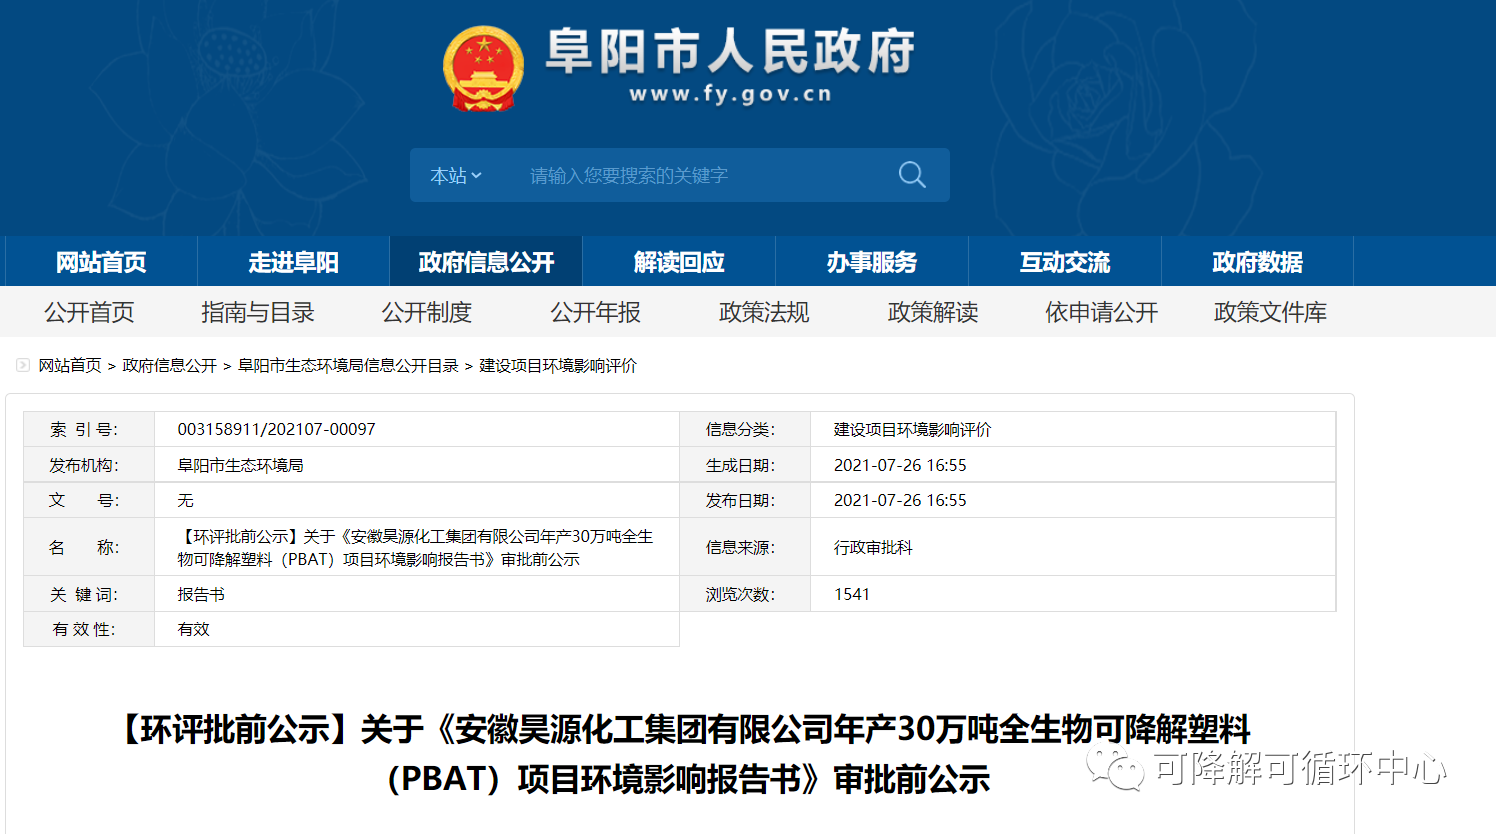Screen dimensions: 1496x834
Task: Click the 索引号 label cell
Action: coord(89,429)
